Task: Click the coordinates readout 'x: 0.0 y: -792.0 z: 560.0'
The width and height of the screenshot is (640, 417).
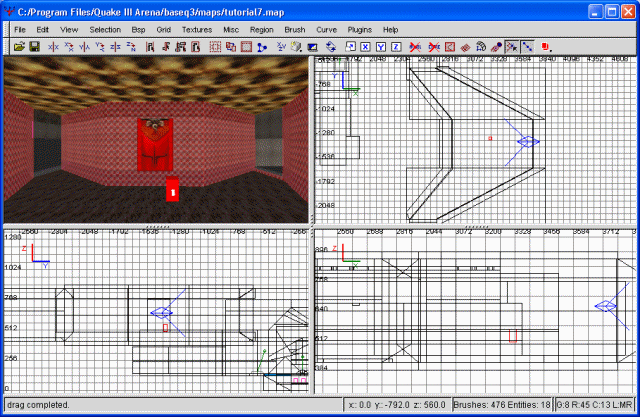Action: pyautogui.click(x=397, y=405)
